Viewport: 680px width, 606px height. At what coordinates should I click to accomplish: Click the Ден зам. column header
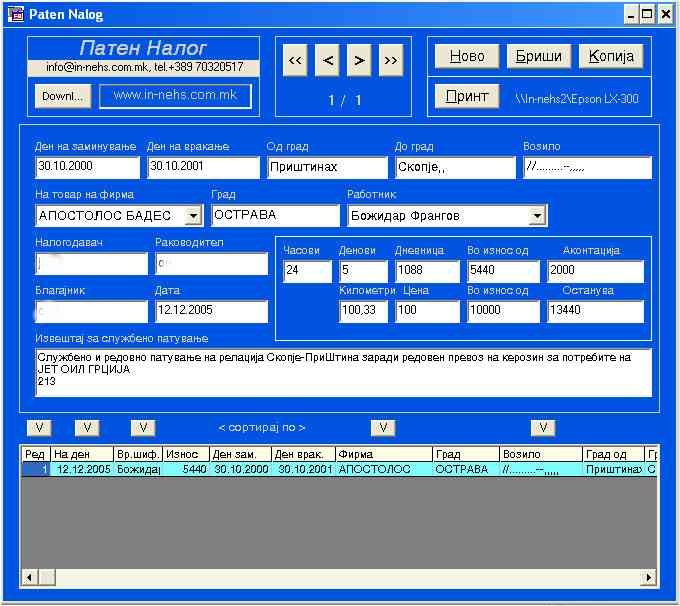[x=241, y=454]
